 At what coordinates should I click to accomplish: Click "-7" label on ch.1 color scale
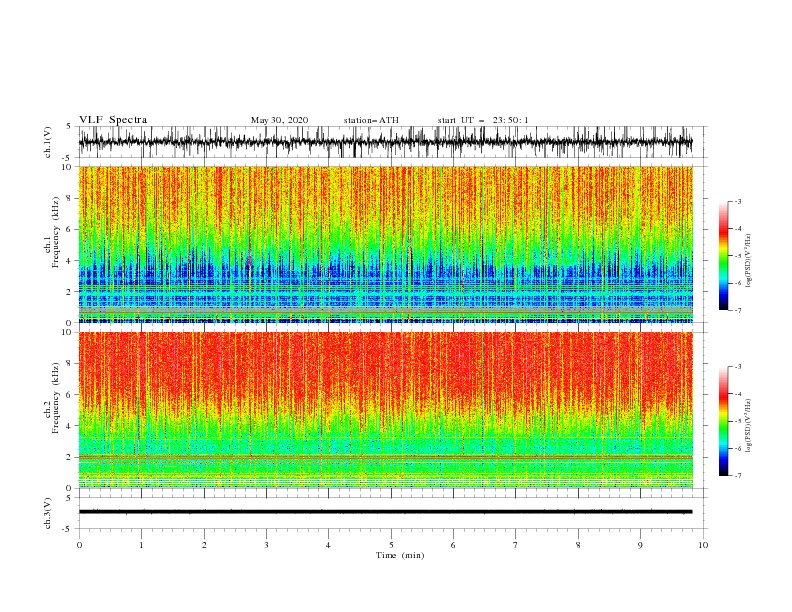[737, 310]
